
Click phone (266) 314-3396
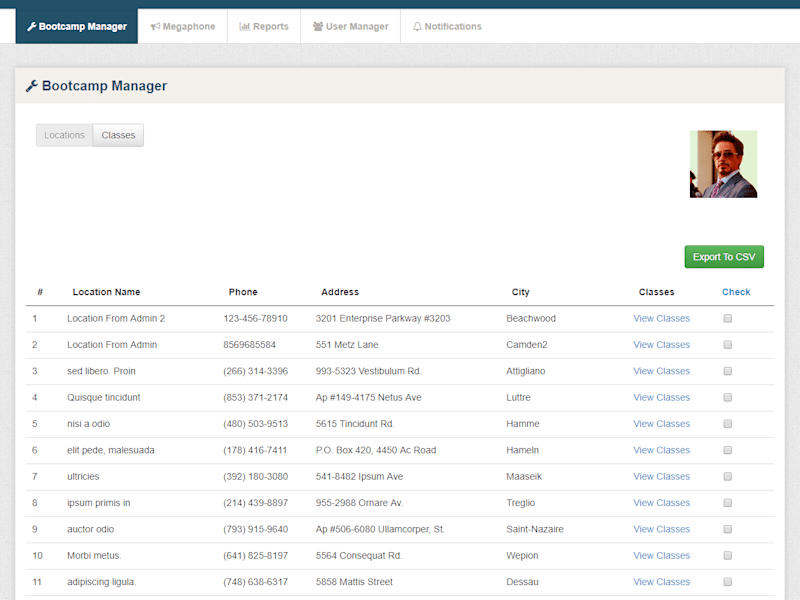tap(255, 371)
